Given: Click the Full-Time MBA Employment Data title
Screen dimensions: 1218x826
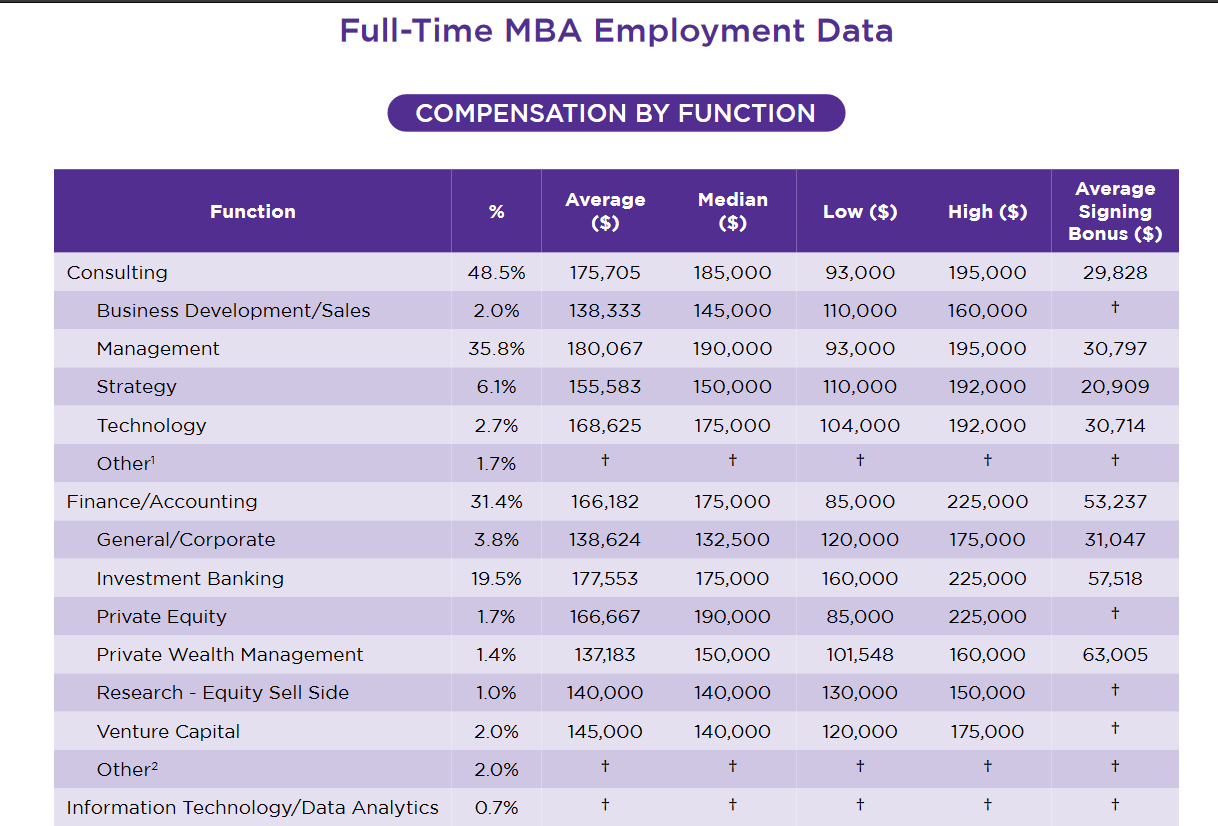Looking at the screenshot, I should pos(616,31).
